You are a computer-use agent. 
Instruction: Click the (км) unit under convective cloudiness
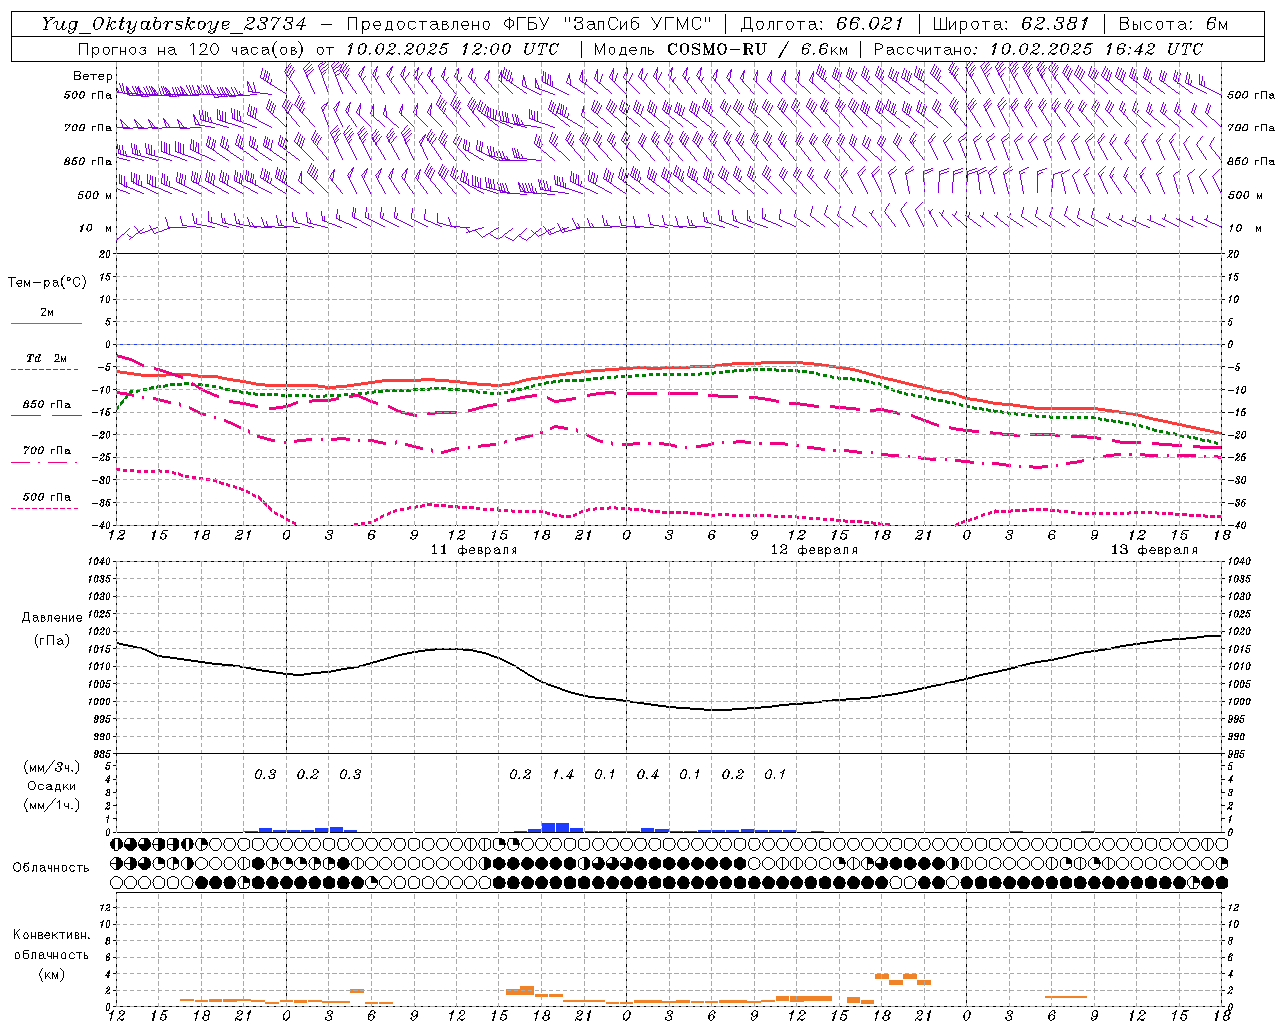(51, 974)
